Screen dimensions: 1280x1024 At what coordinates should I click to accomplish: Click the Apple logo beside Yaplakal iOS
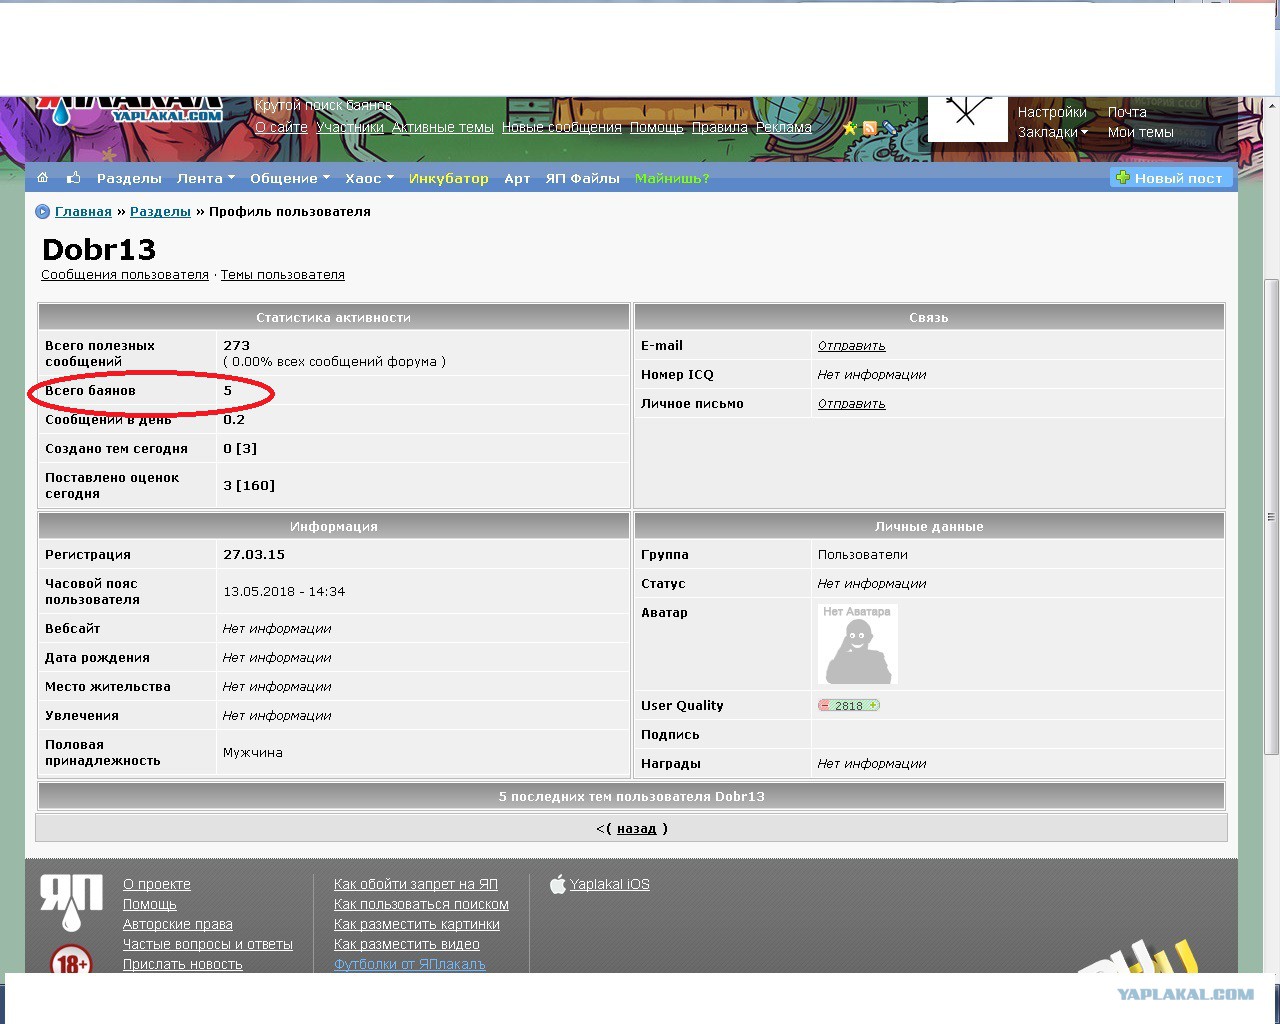point(558,884)
